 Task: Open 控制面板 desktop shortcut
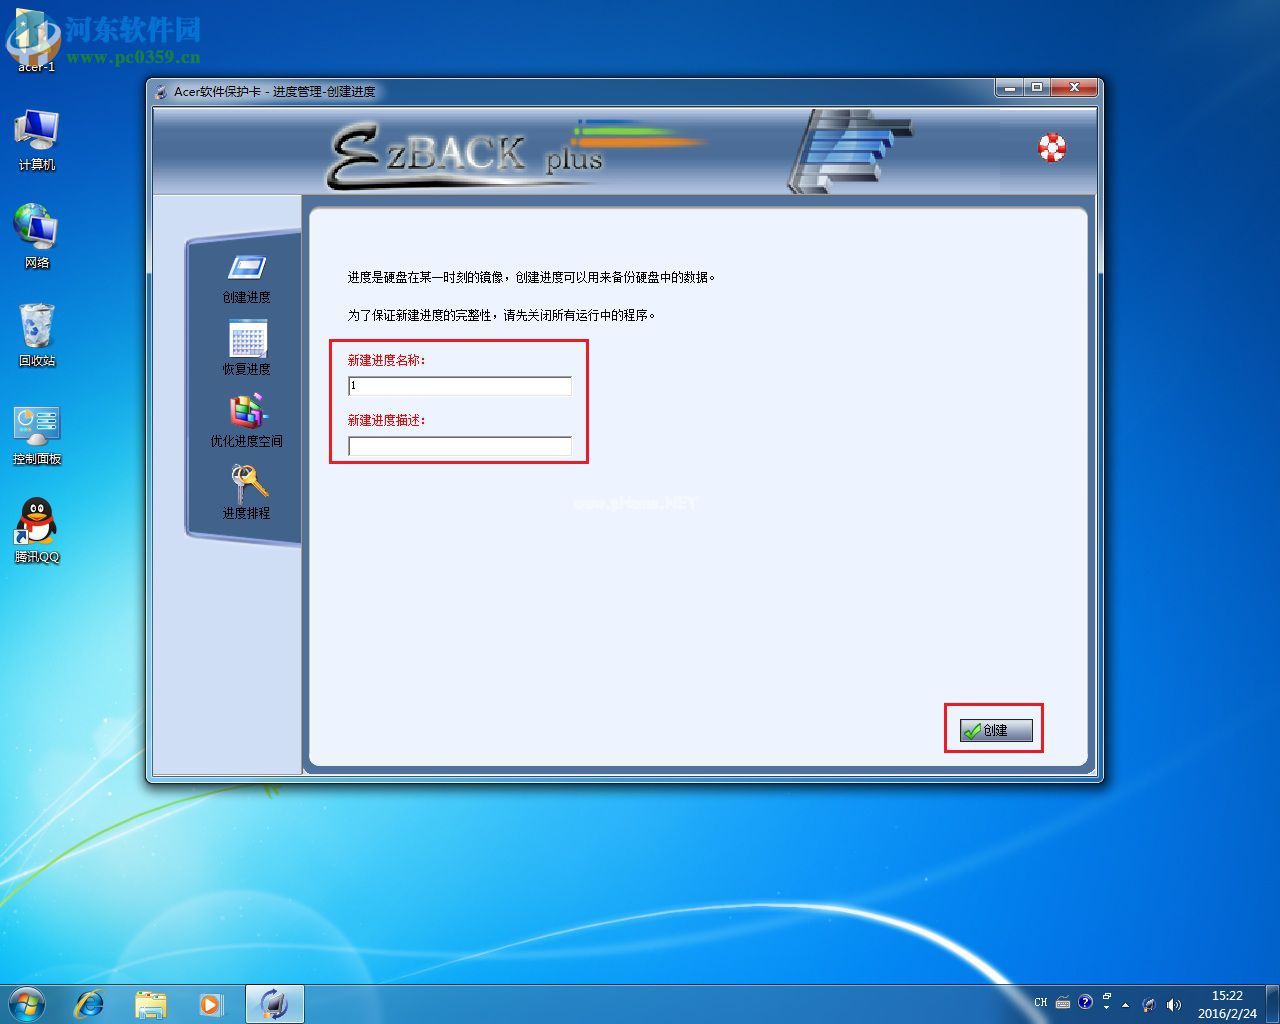[37, 426]
